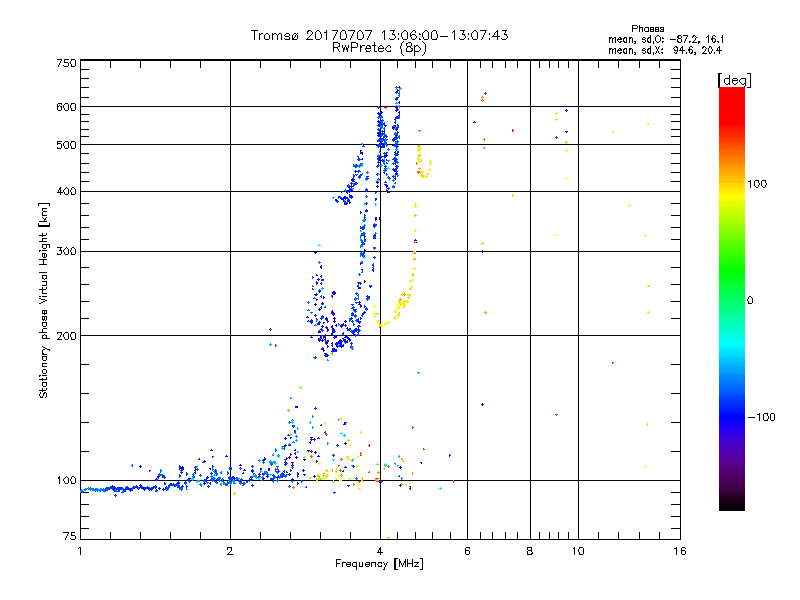Click the colorbar tick label "-100"

[x=762, y=417]
